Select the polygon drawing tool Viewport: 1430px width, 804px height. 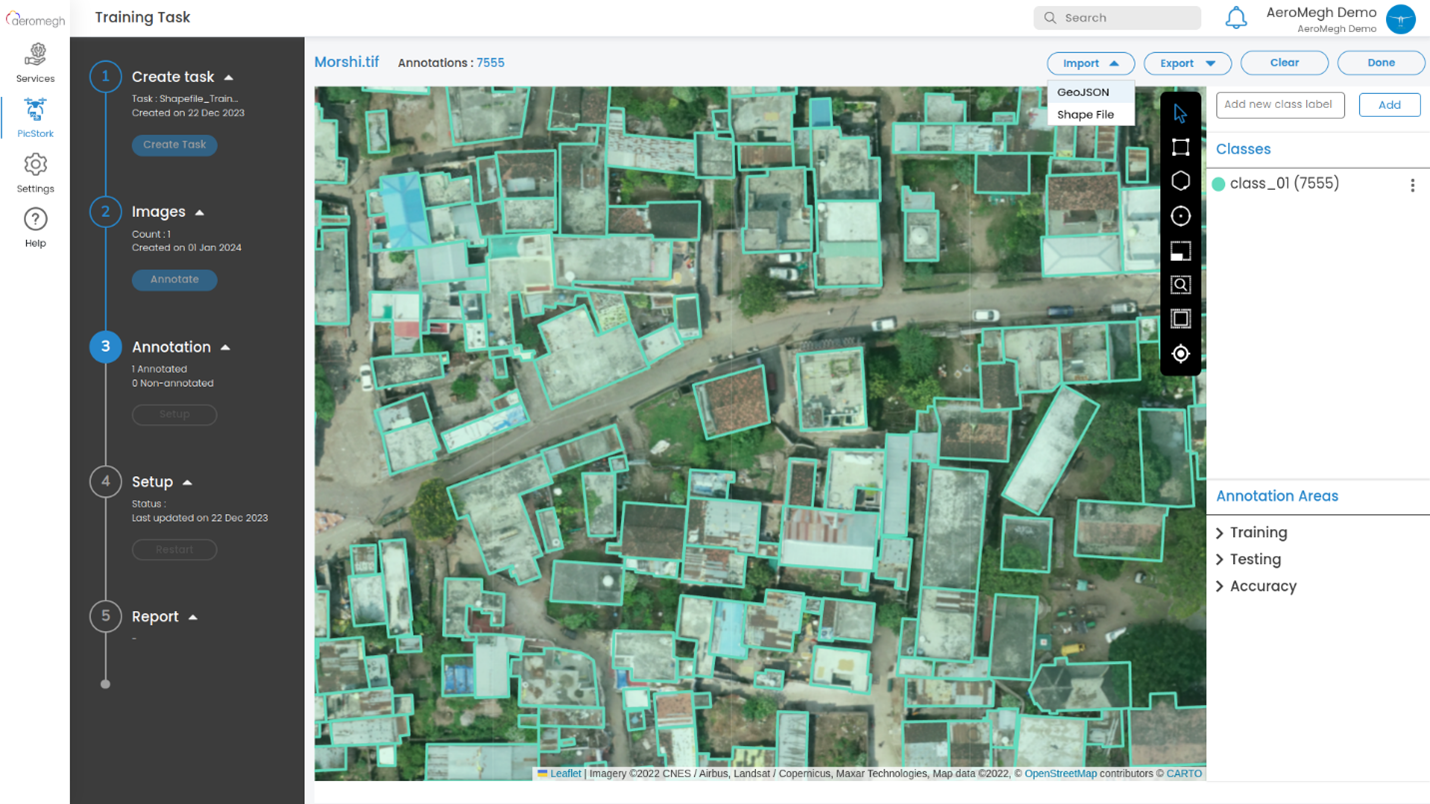[1180, 181]
